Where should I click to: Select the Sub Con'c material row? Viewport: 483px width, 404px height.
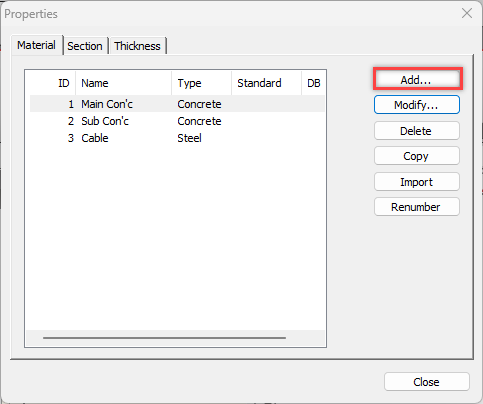click(177, 121)
